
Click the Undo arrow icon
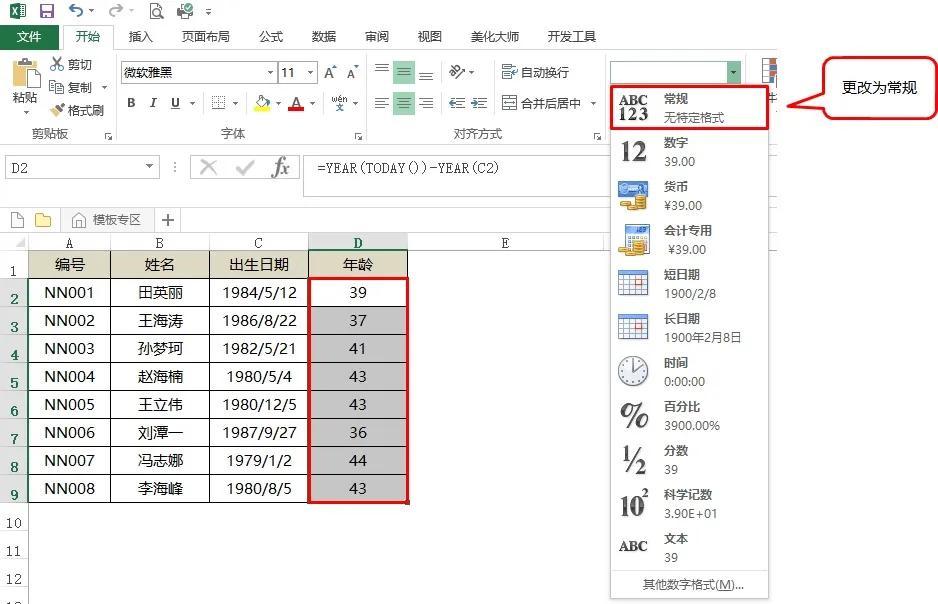pyautogui.click(x=75, y=10)
